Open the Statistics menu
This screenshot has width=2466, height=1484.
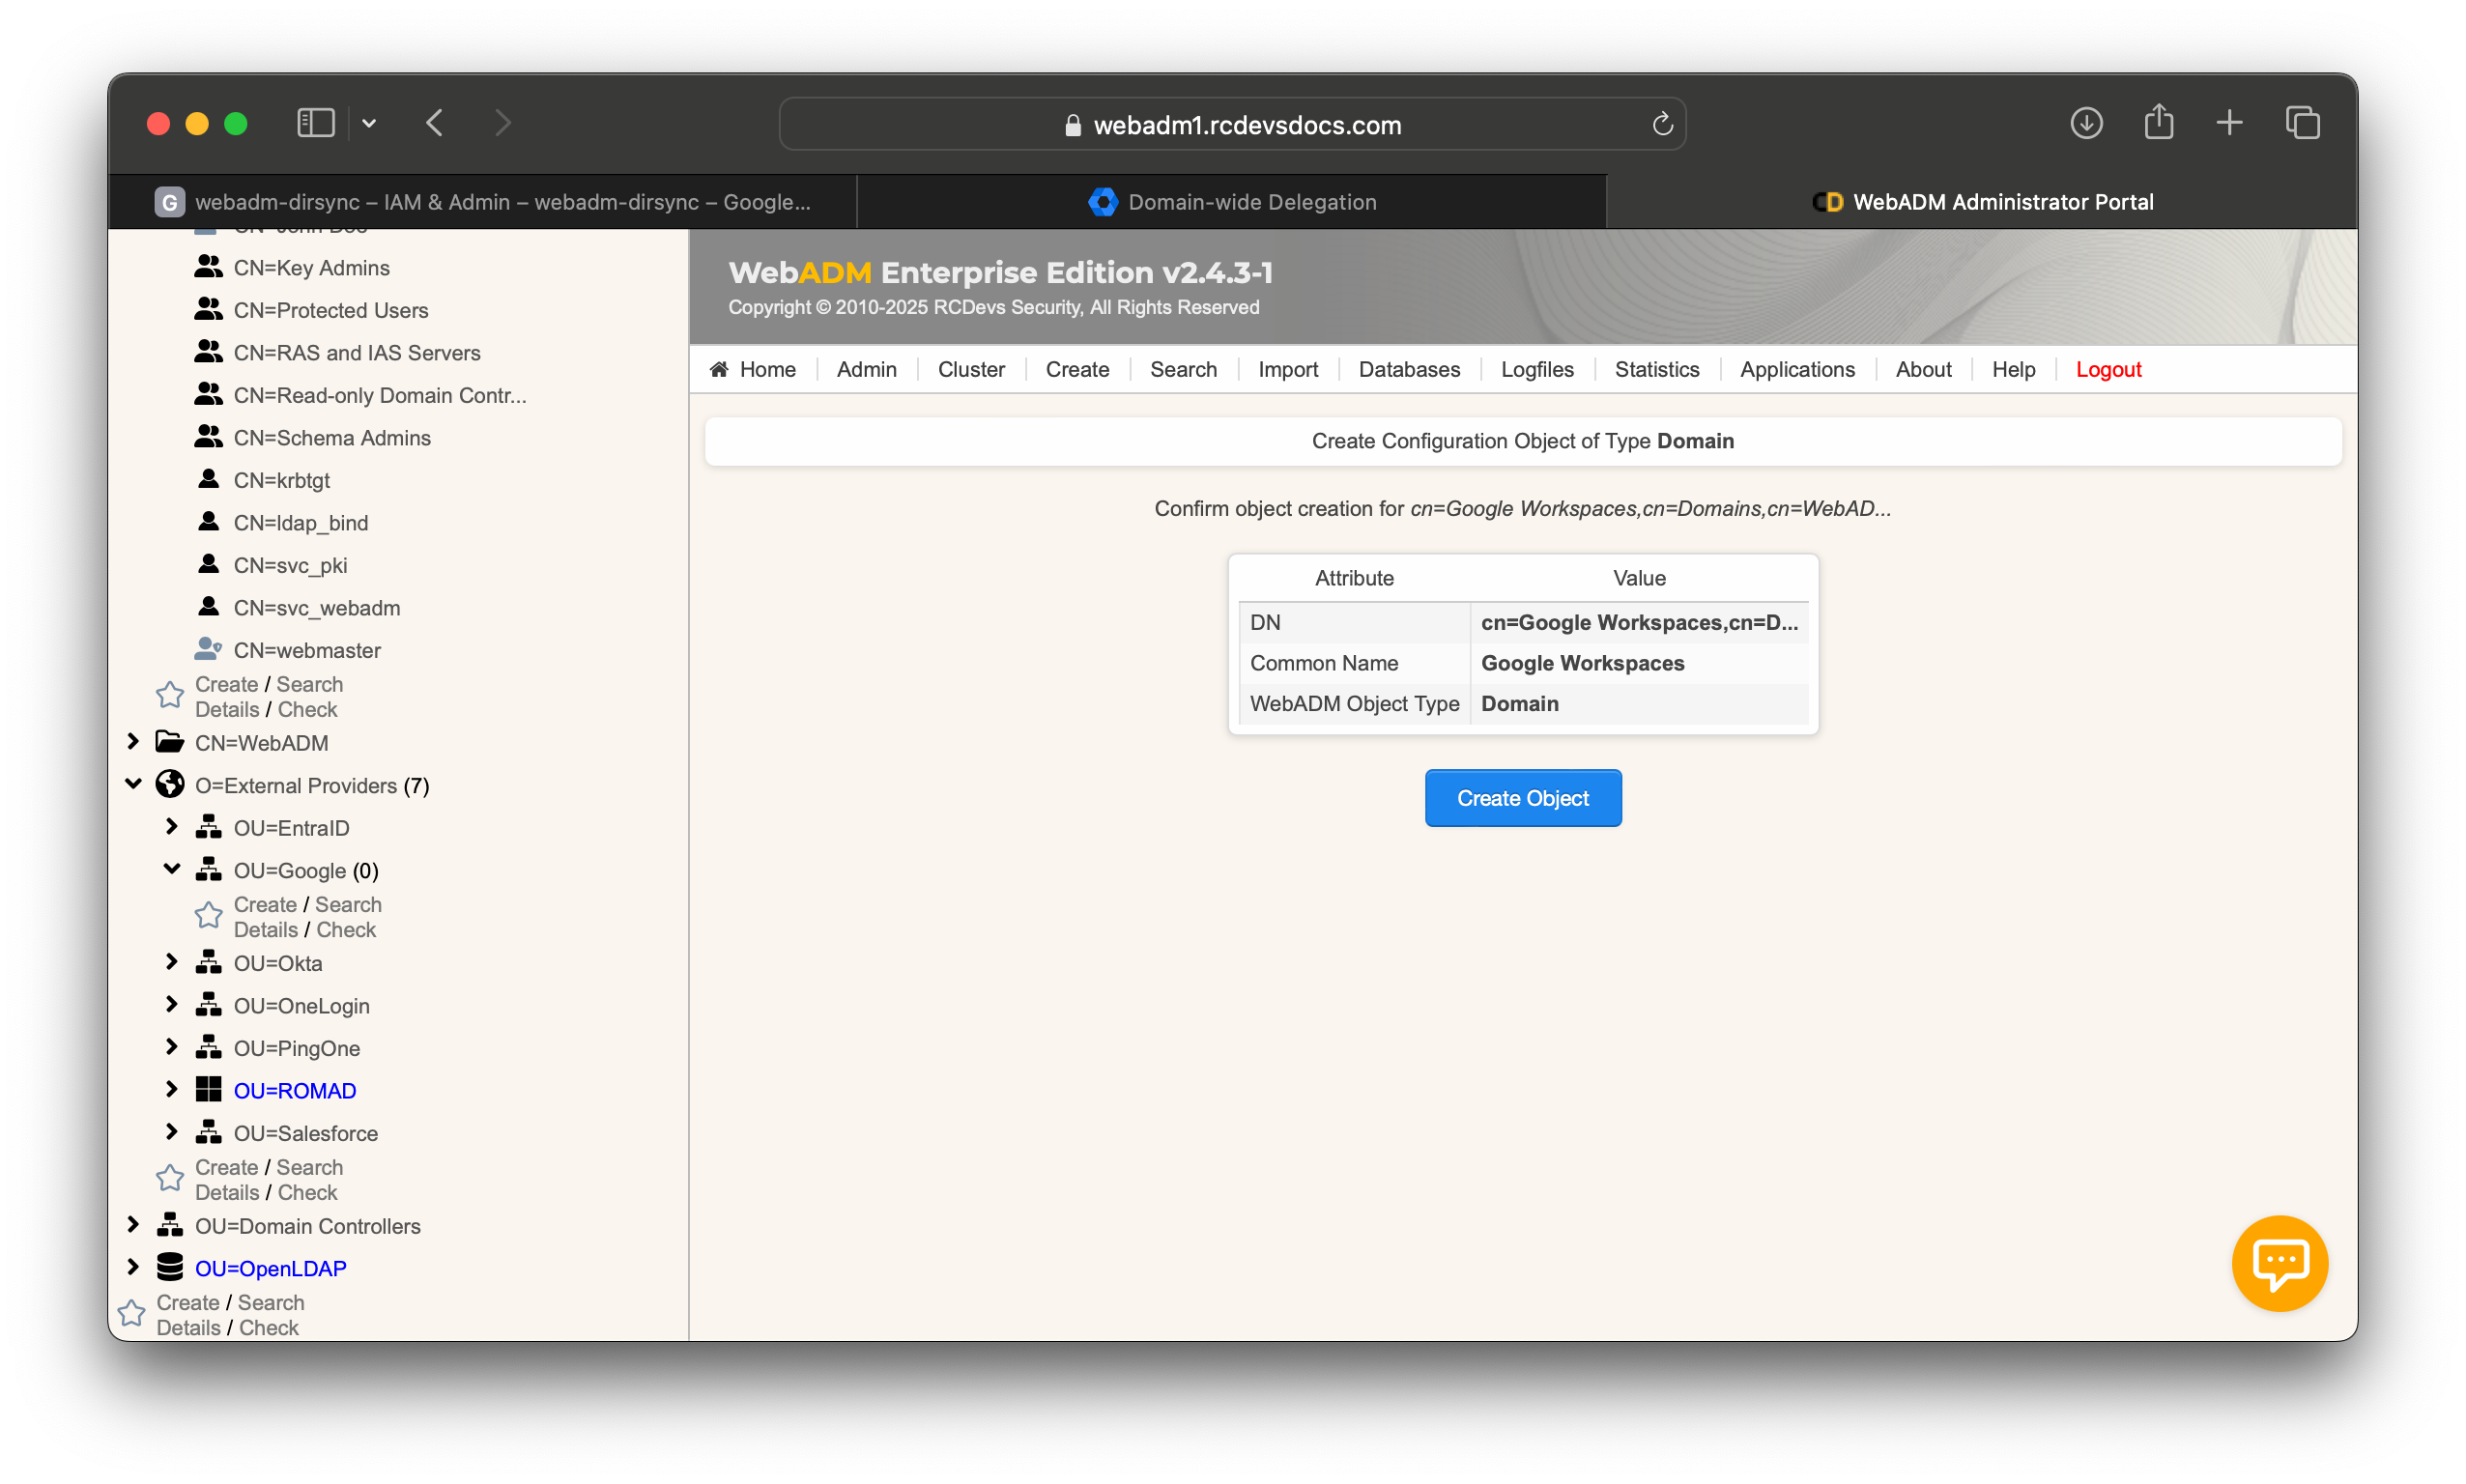(1656, 369)
